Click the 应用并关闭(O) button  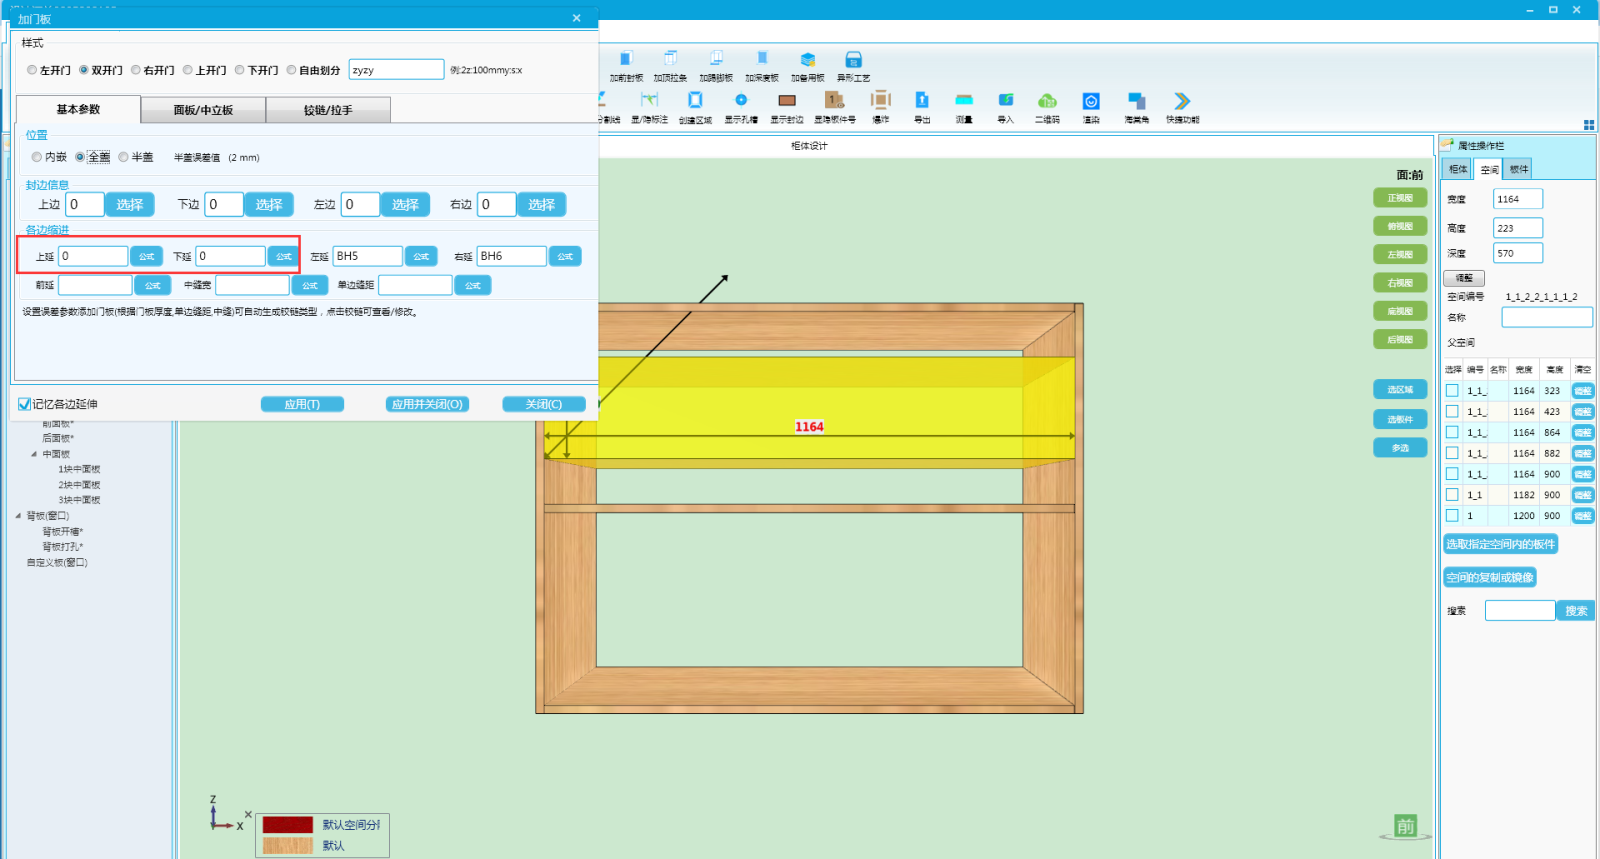point(427,404)
